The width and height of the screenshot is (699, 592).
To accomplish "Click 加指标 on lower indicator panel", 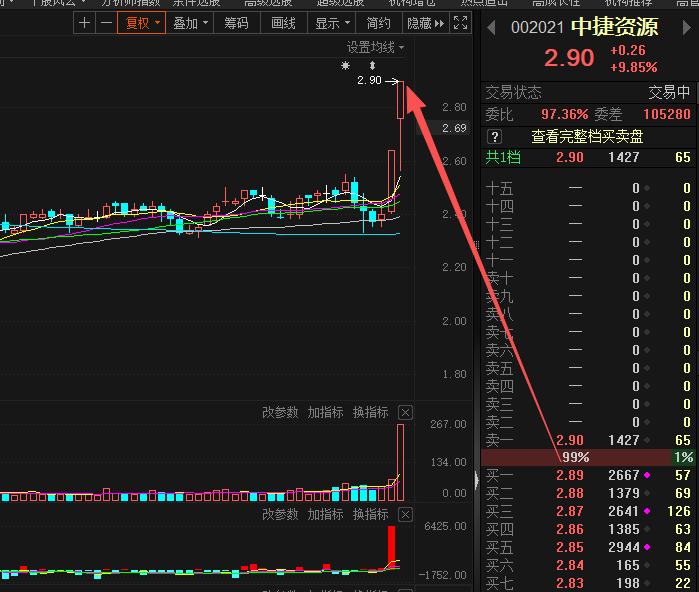I will pos(325,514).
